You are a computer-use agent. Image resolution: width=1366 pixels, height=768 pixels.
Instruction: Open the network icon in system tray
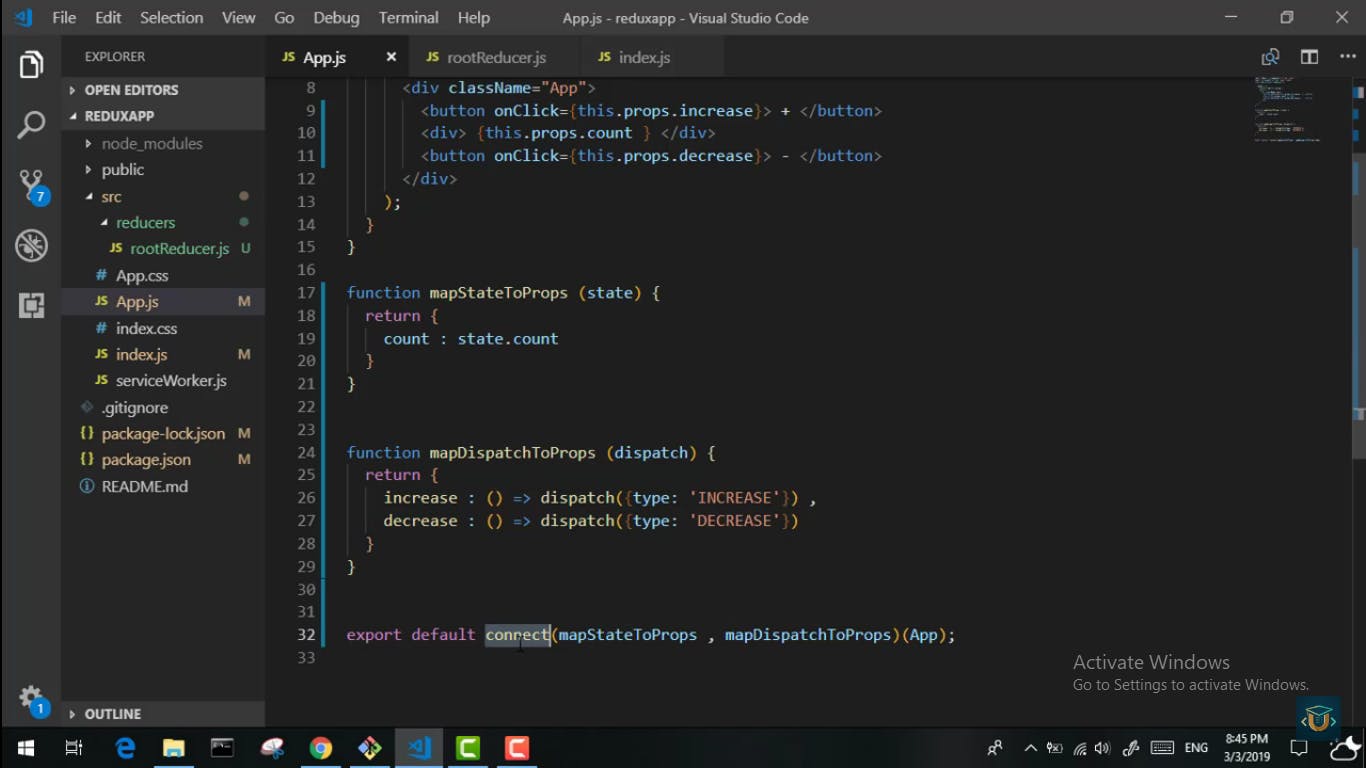pos(1080,748)
